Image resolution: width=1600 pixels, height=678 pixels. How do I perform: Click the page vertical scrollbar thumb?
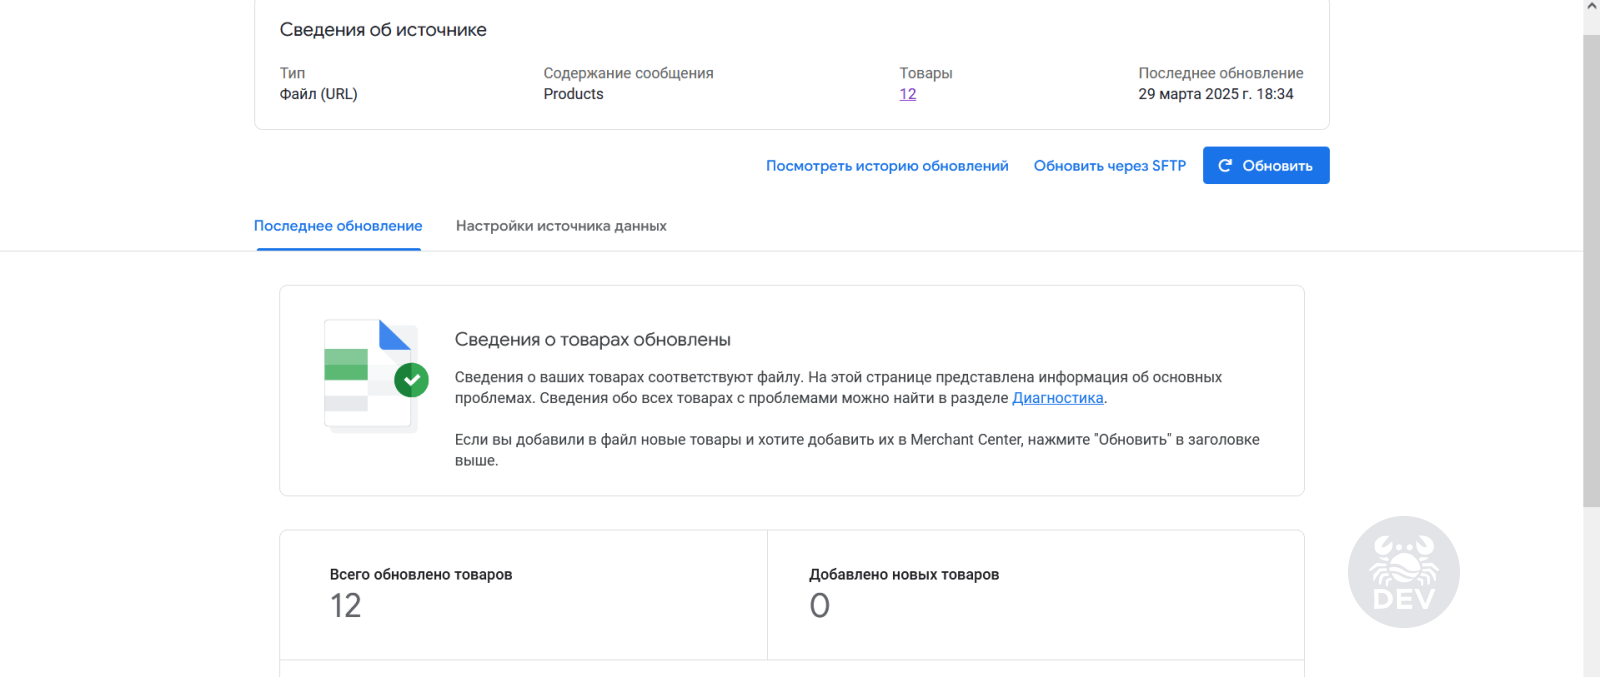(1591, 270)
